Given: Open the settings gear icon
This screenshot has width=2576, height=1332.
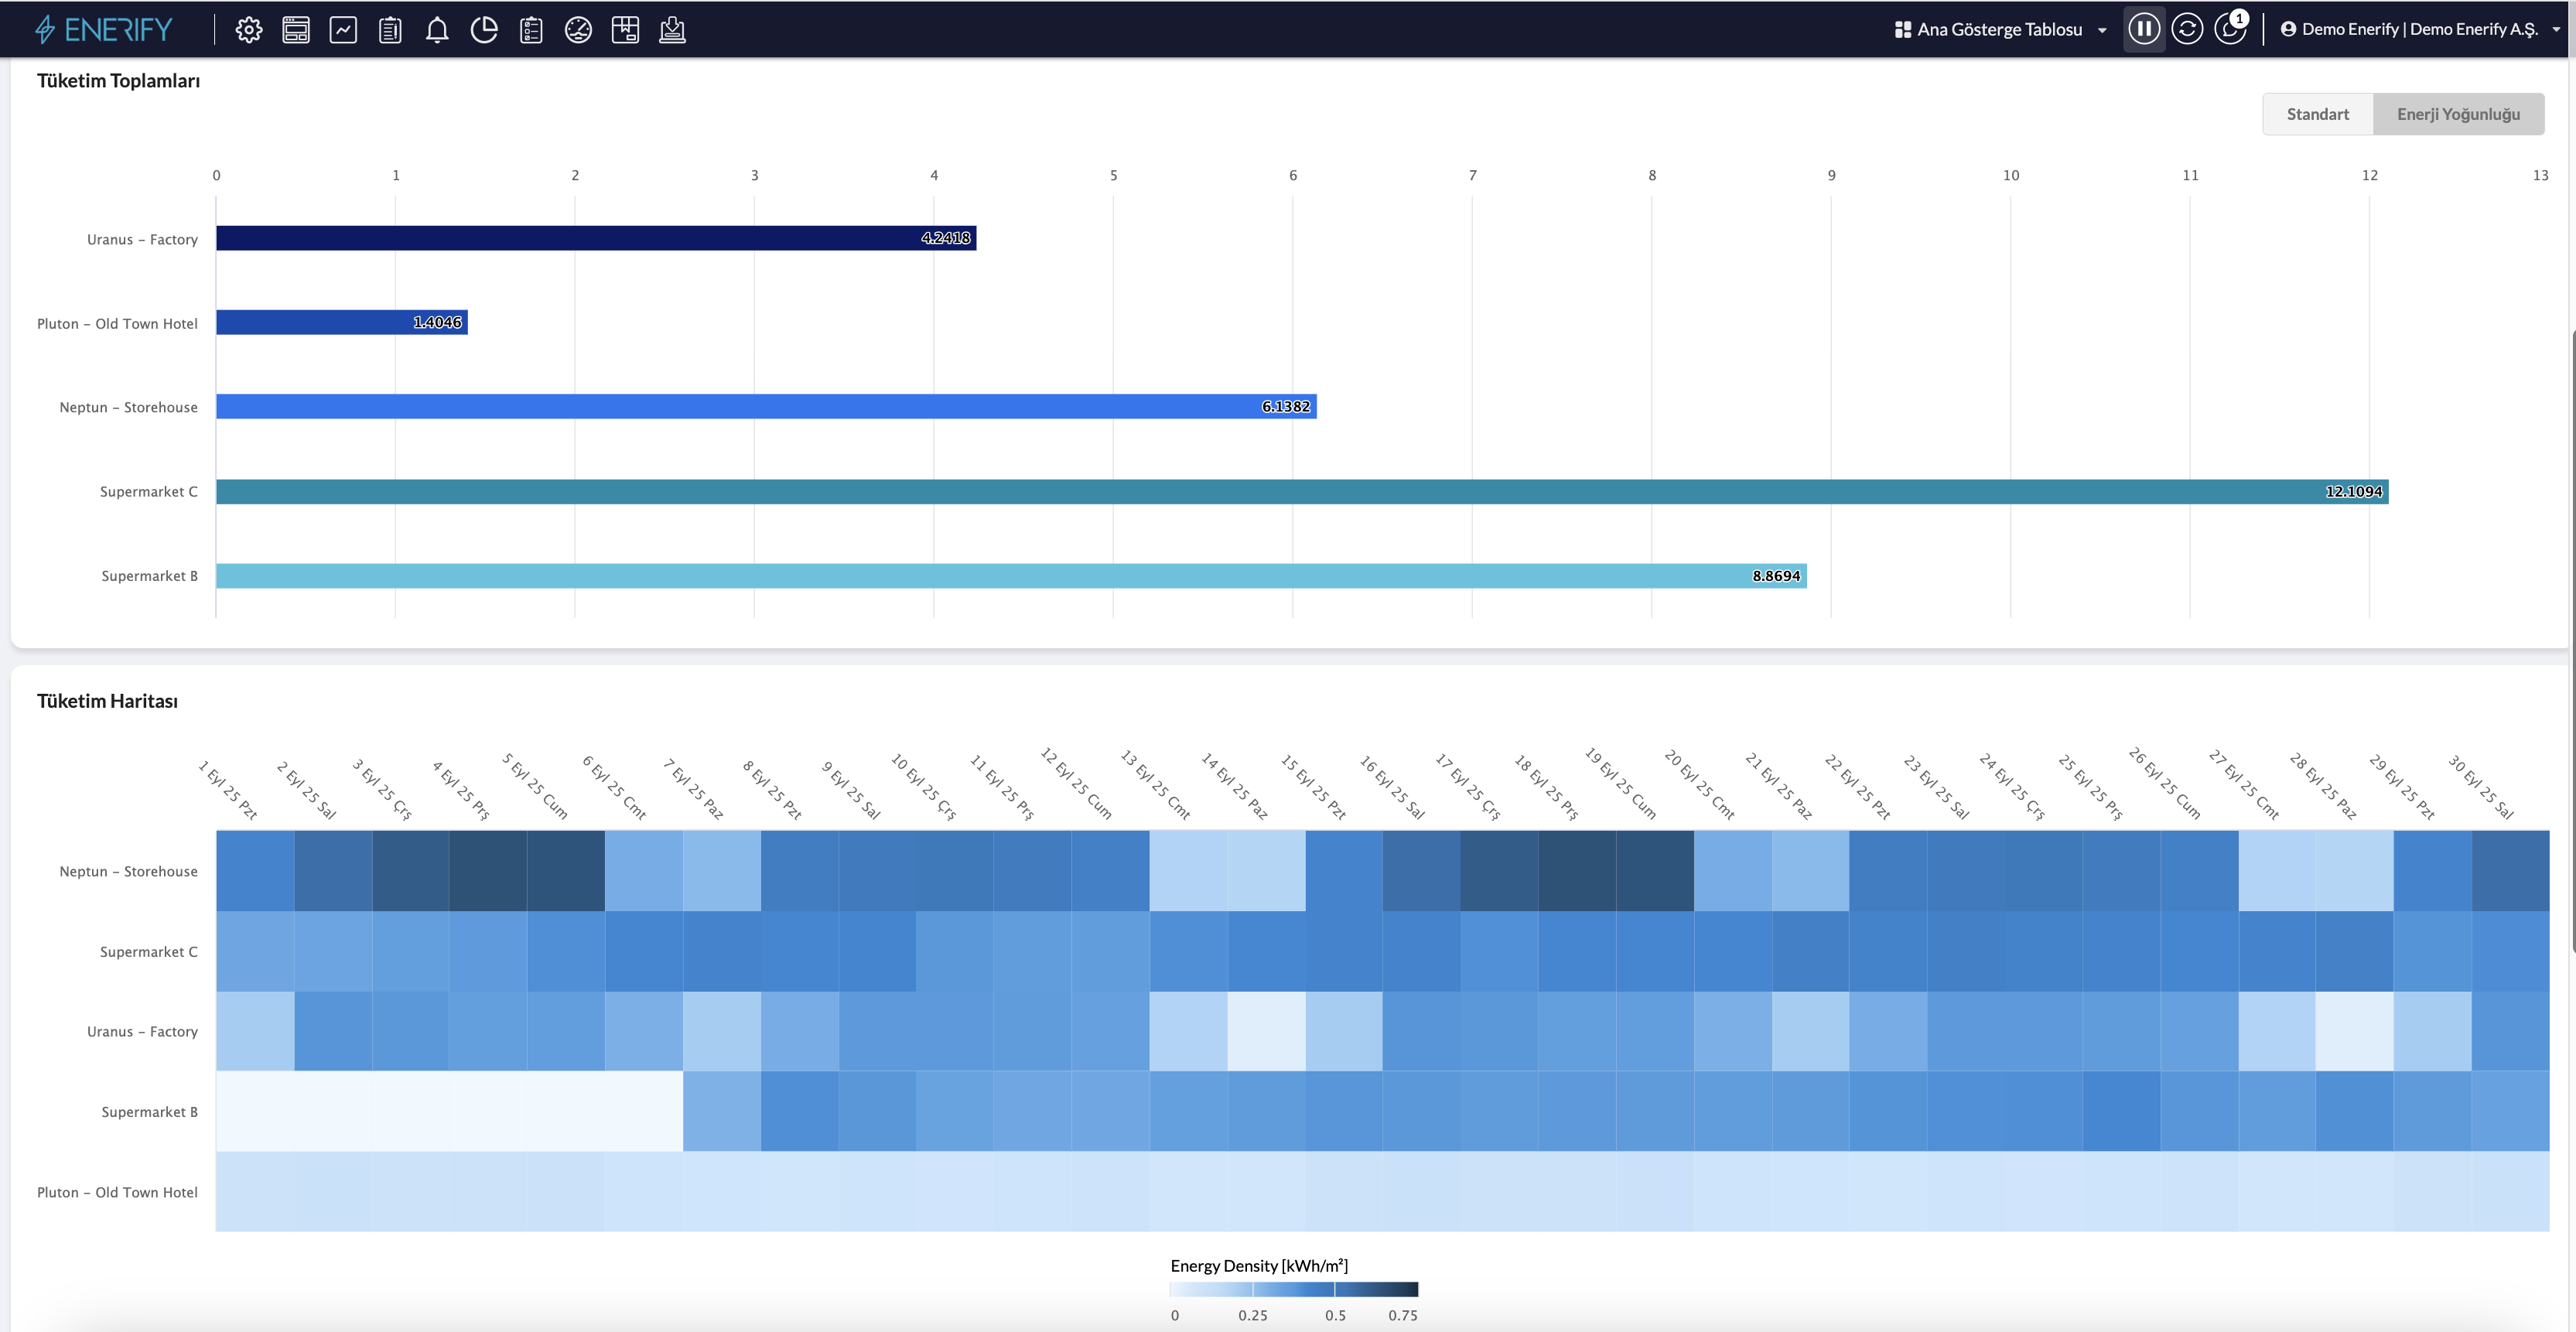Looking at the screenshot, I should [x=249, y=30].
